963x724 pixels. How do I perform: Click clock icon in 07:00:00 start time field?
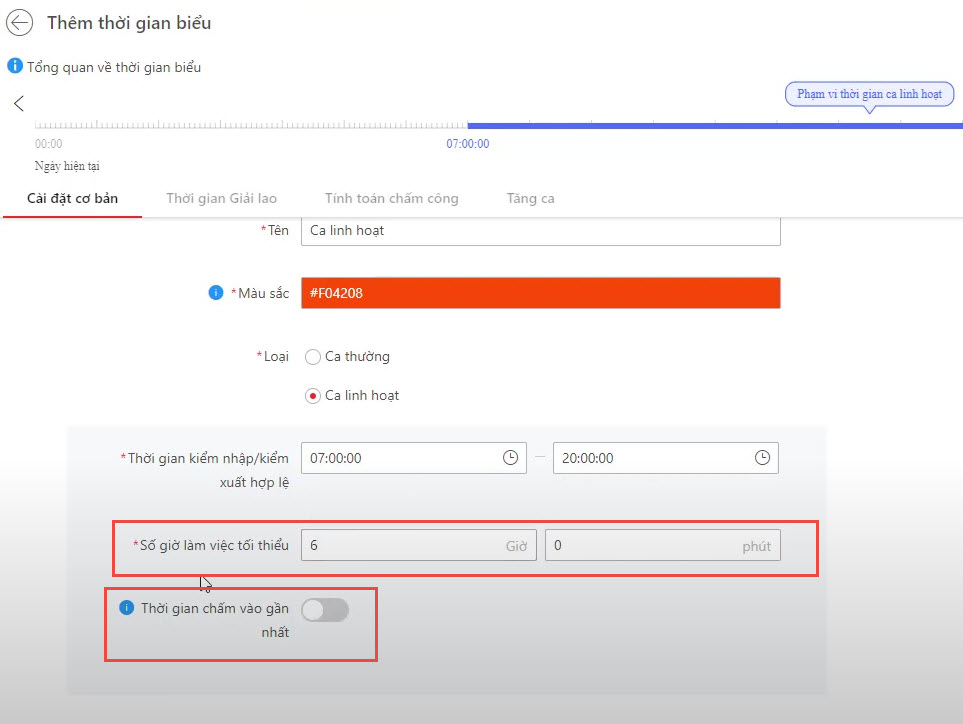point(510,458)
